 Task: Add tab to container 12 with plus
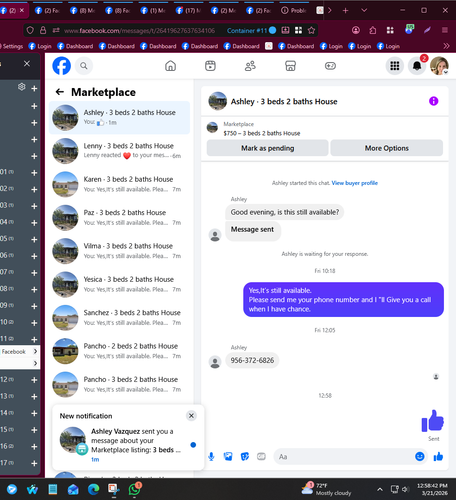[x=34, y=380]
